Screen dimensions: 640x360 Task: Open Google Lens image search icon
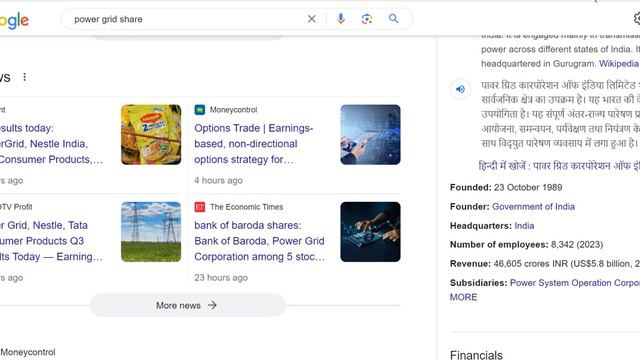(367, 19)
